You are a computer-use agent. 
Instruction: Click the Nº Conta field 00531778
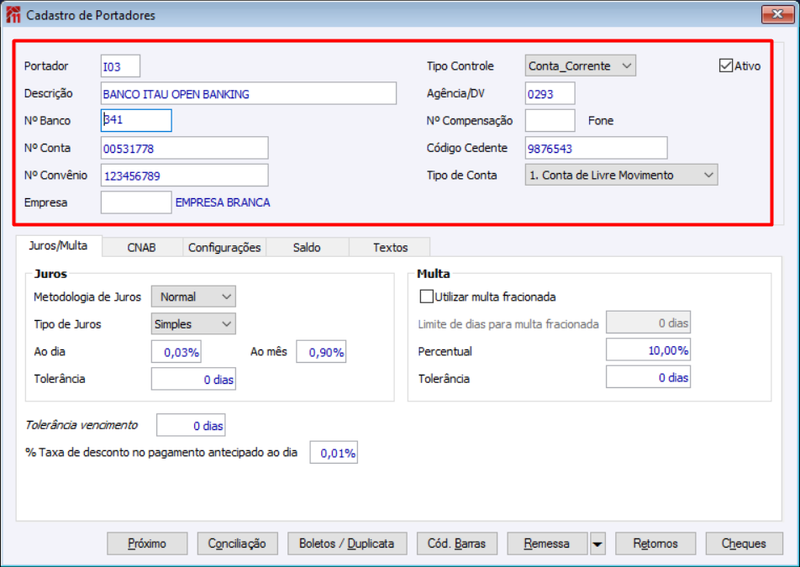click(184, 148)
